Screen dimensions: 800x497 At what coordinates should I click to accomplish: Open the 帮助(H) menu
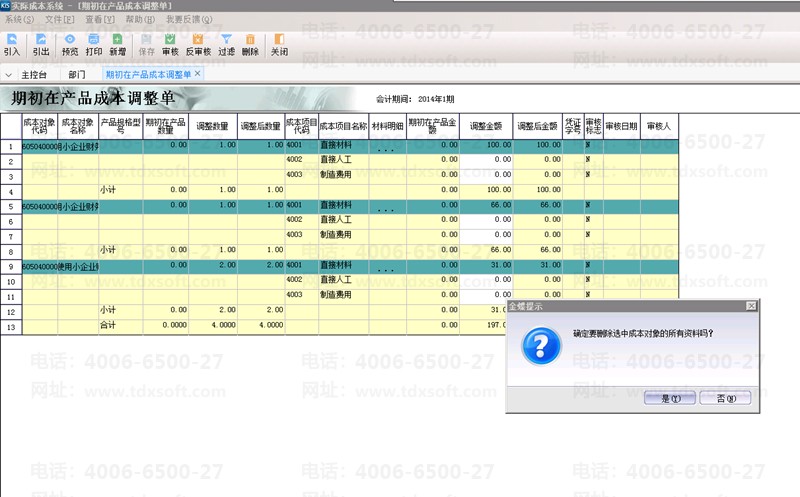[140, 19]
